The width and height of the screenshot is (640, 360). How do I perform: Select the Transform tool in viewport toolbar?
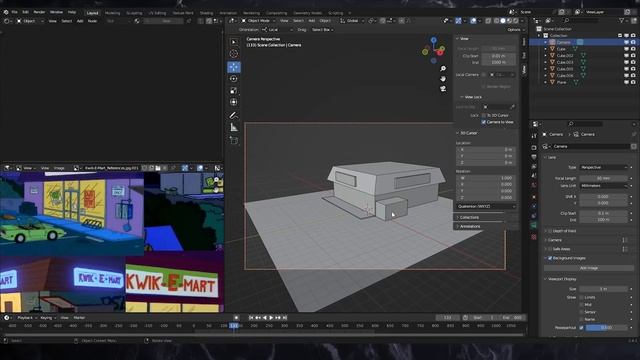coord(233,102)
